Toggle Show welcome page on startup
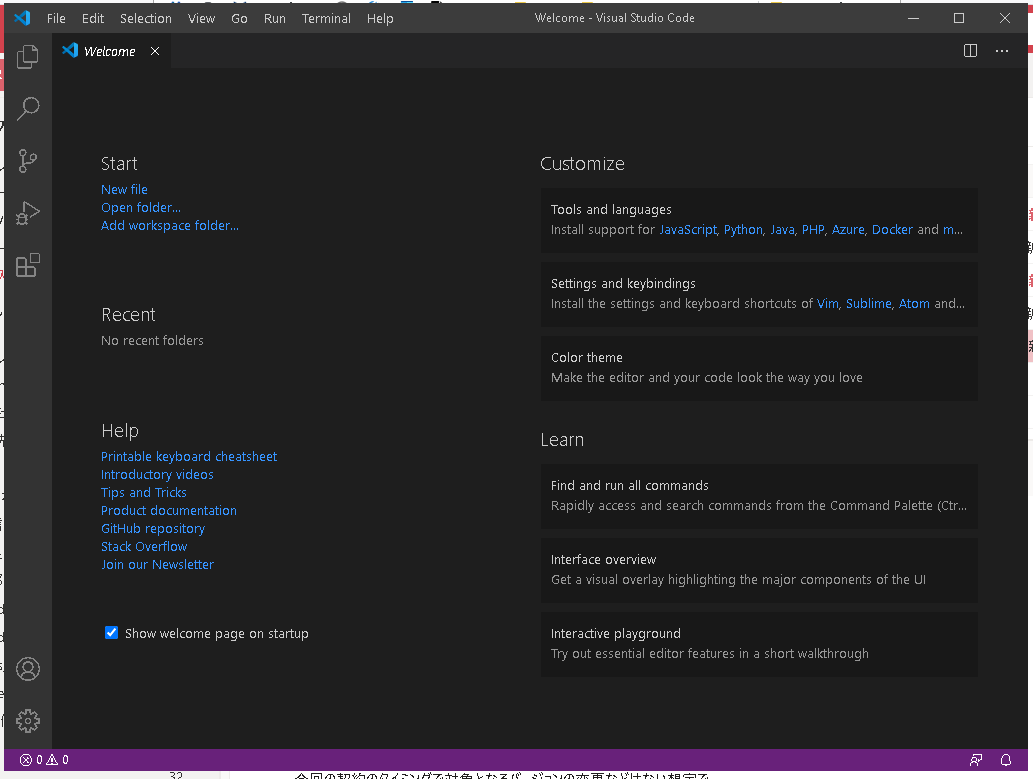The height and width of the screenshot is (779, 1033). click(111, 633)
